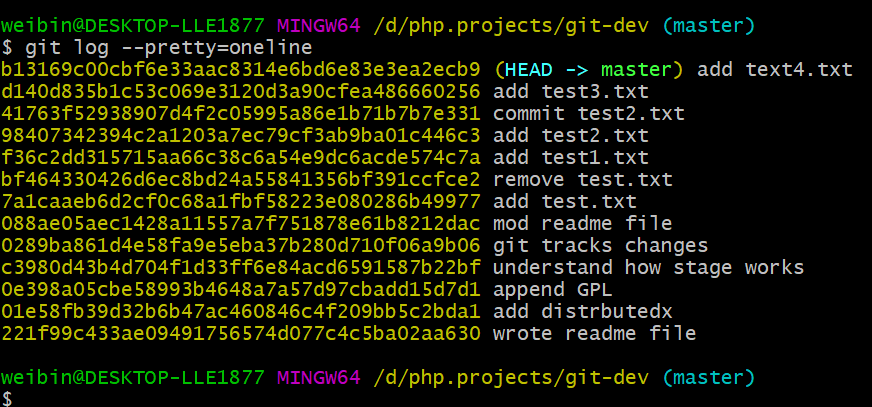
Task: Select the 'mod readme file' message
Action: (x=583, y=224)
